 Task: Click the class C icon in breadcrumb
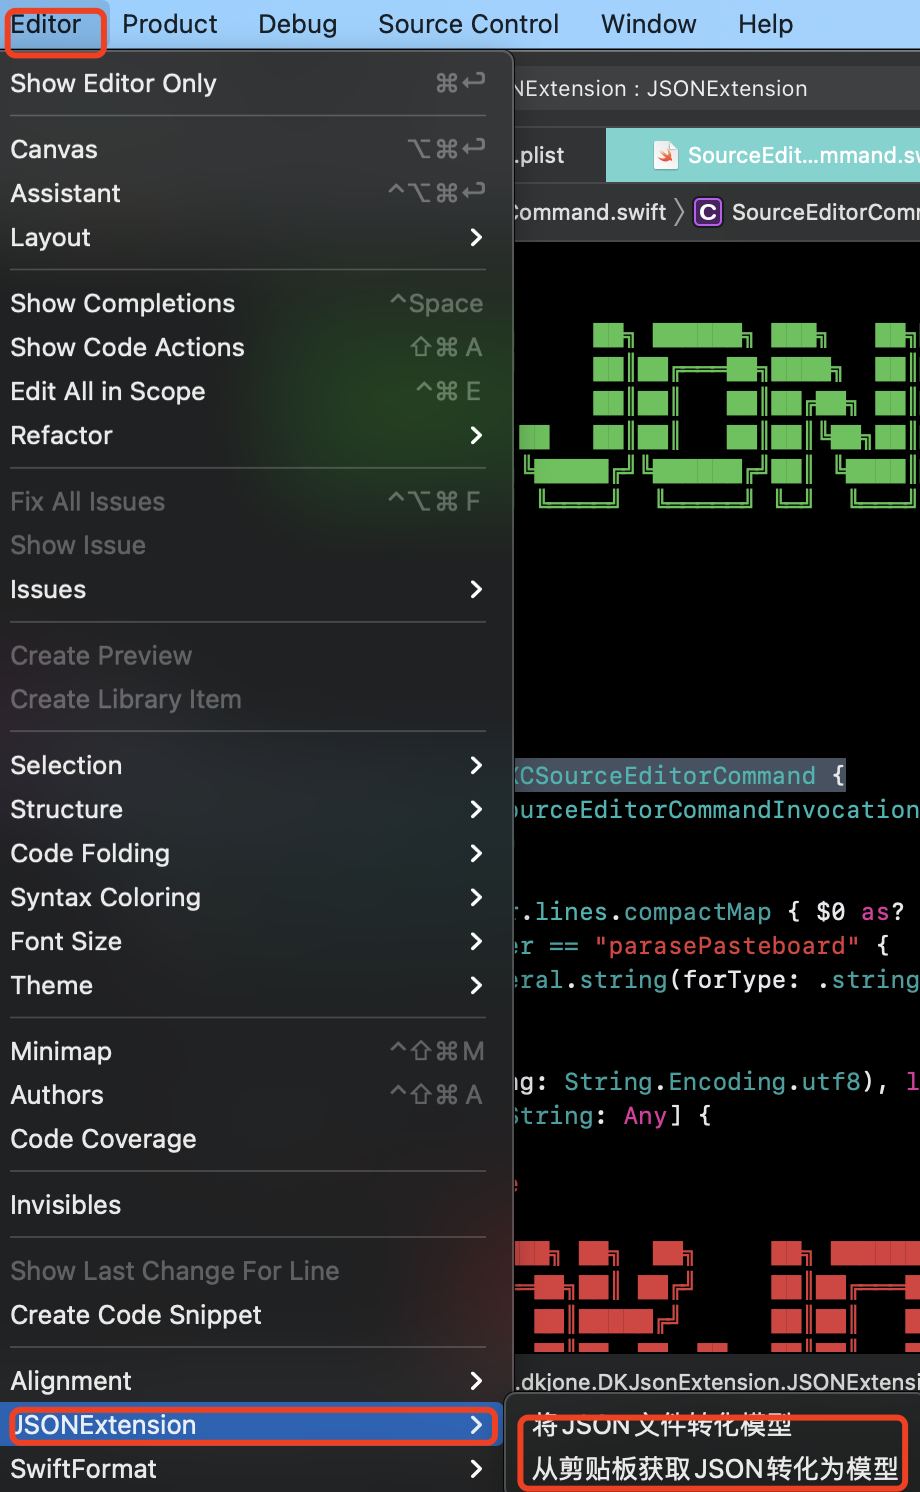point(708,212)
